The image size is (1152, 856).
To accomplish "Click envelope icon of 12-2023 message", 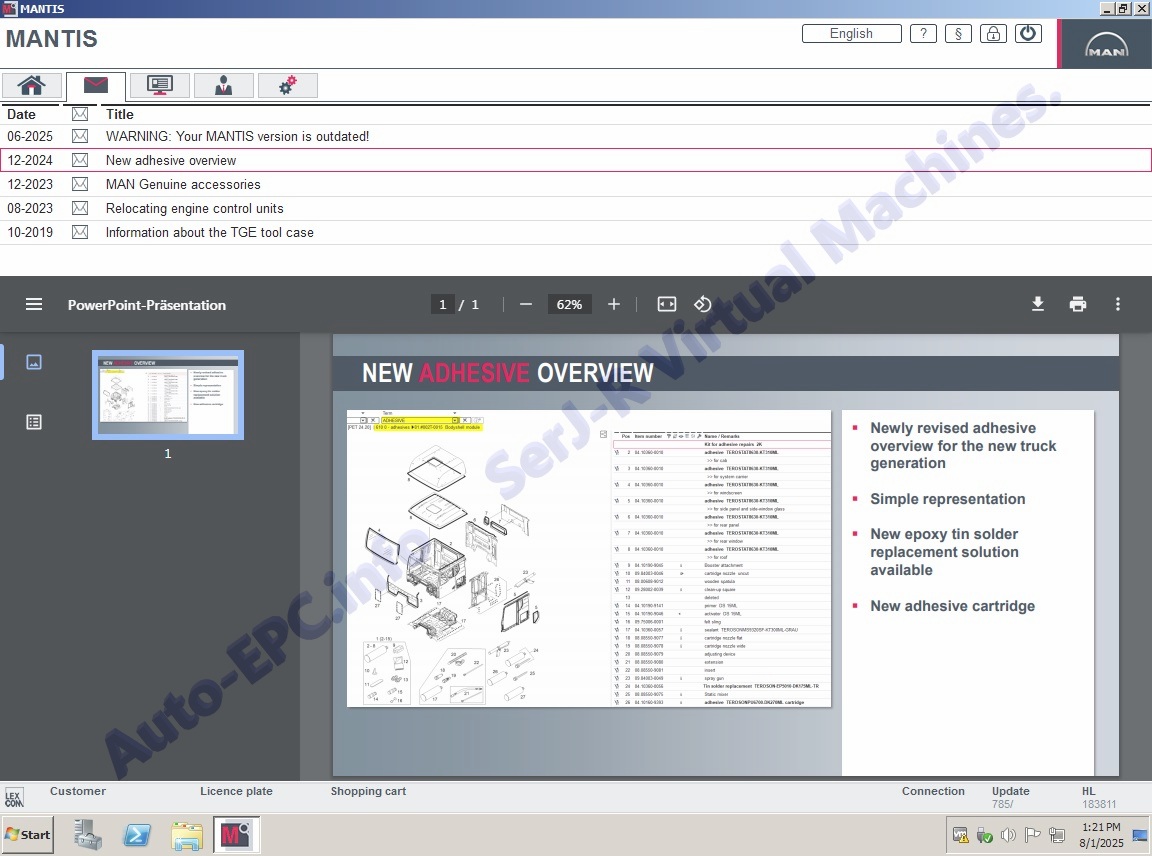I will click(x=80, y=184).
